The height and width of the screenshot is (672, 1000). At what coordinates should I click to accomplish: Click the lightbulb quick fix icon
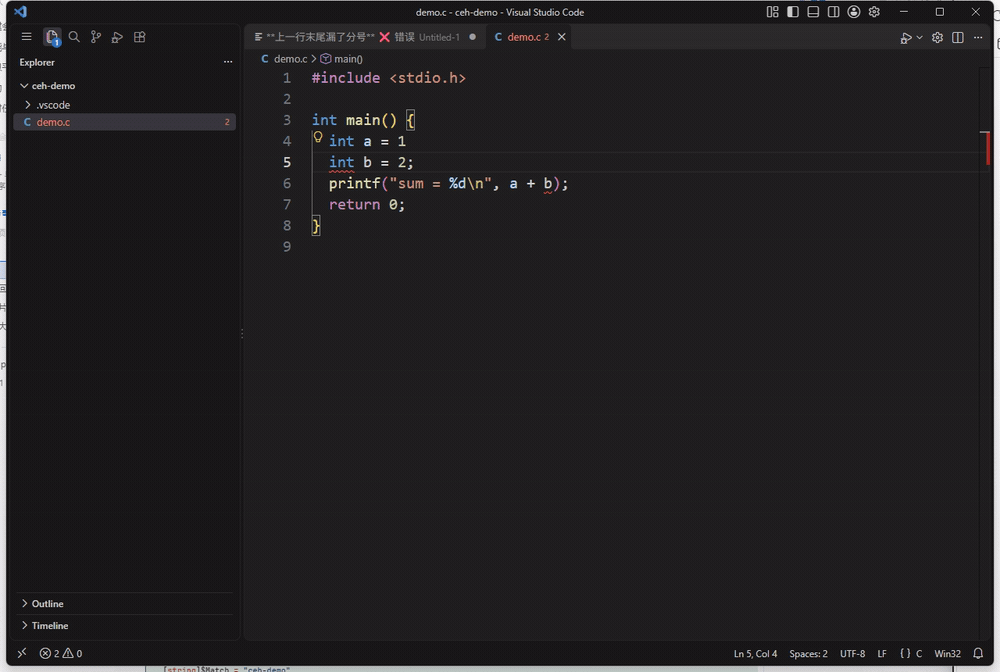318,137
